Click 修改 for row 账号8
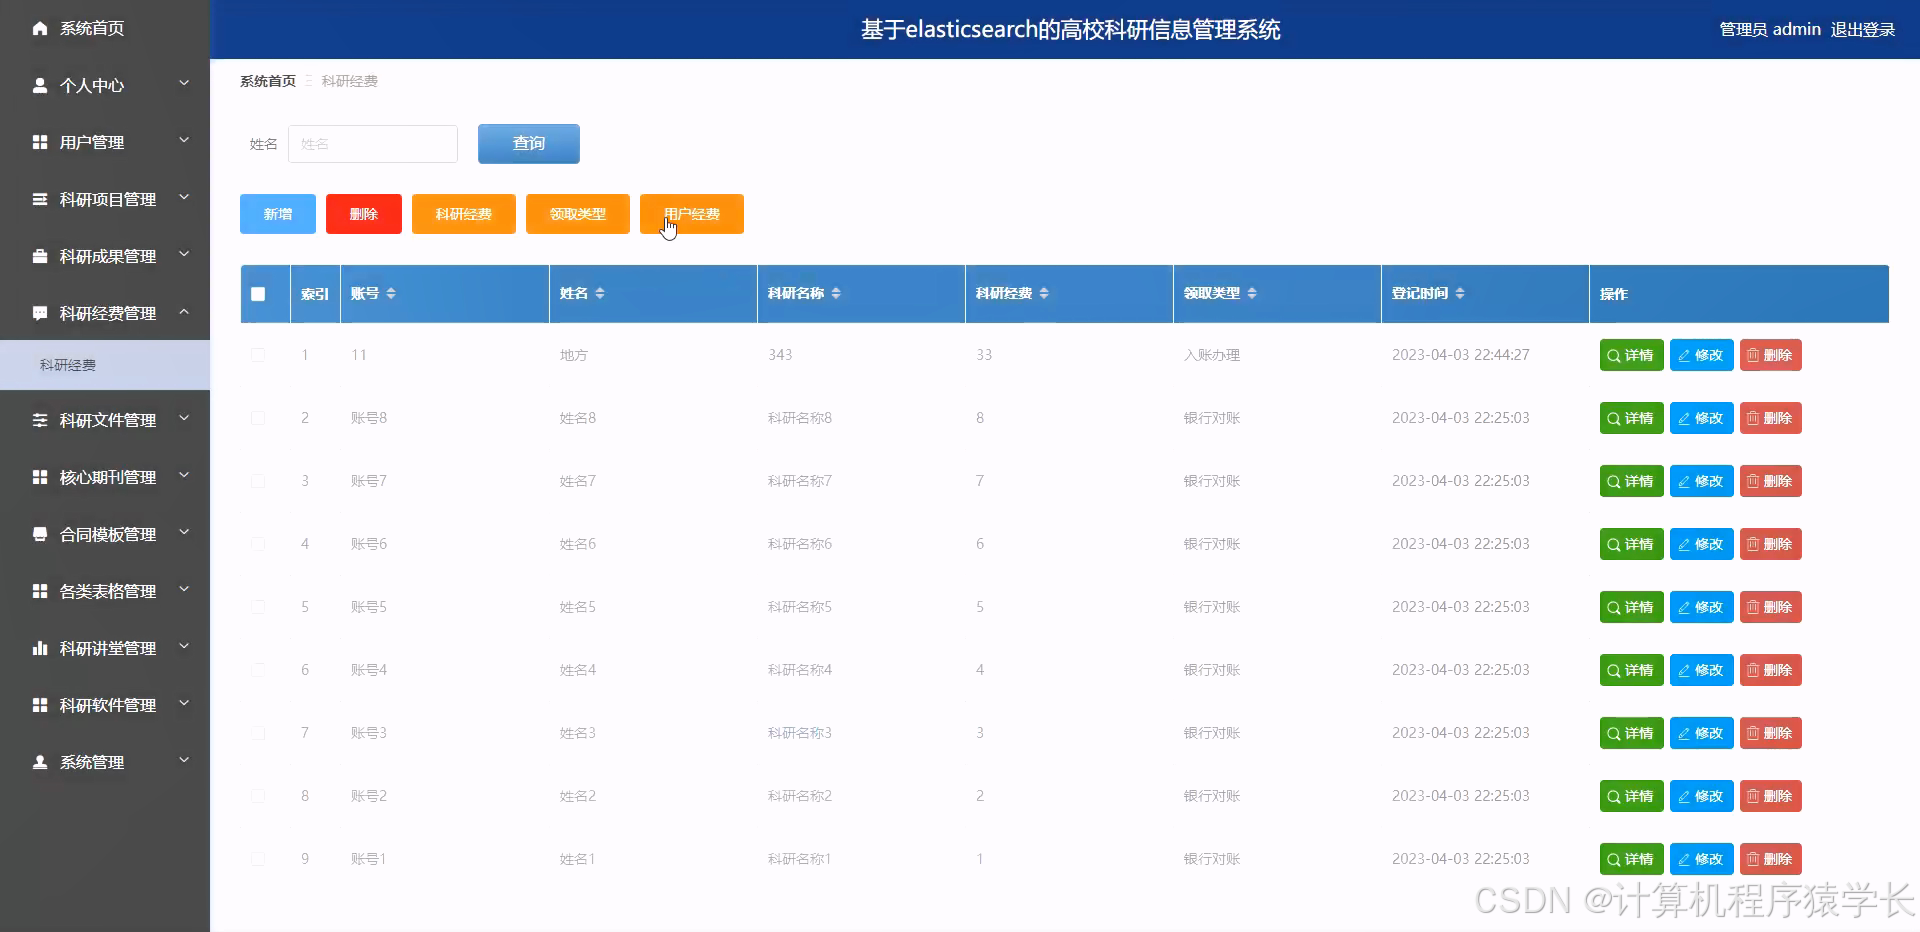Screen dimensions: 1920x932 [1701, 418]
